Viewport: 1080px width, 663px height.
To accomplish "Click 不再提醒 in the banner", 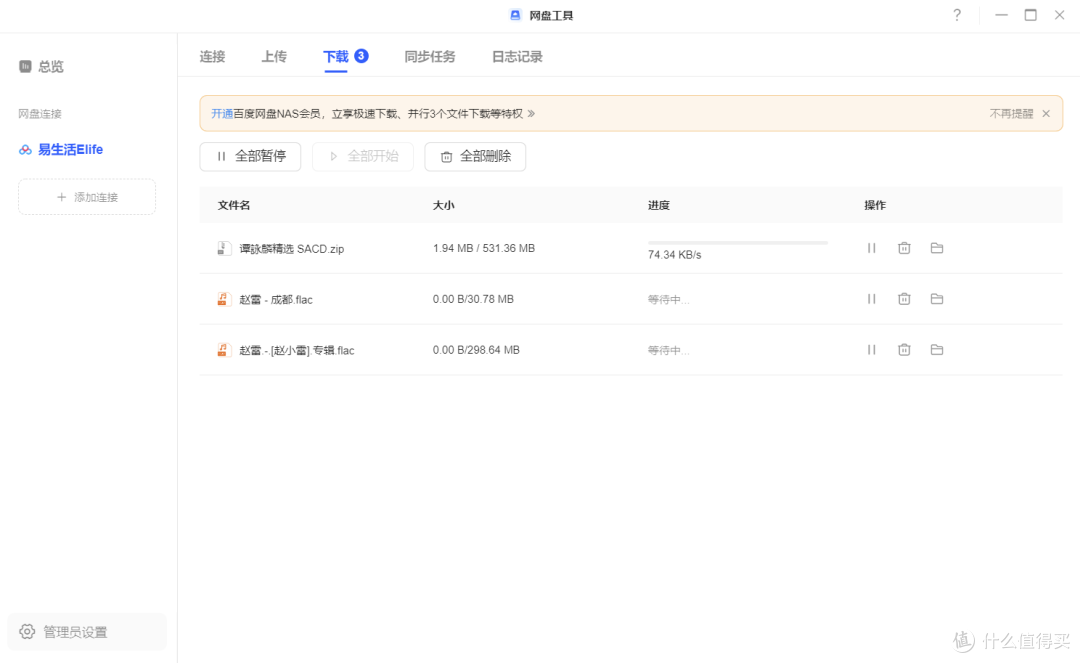I will pos(1011,114).
